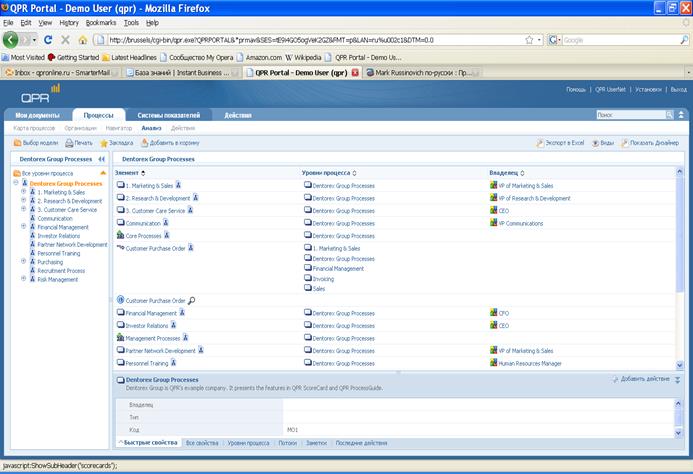Expand the Purchasing tree node
Screen dimensions: 693x474
point(24,261)
